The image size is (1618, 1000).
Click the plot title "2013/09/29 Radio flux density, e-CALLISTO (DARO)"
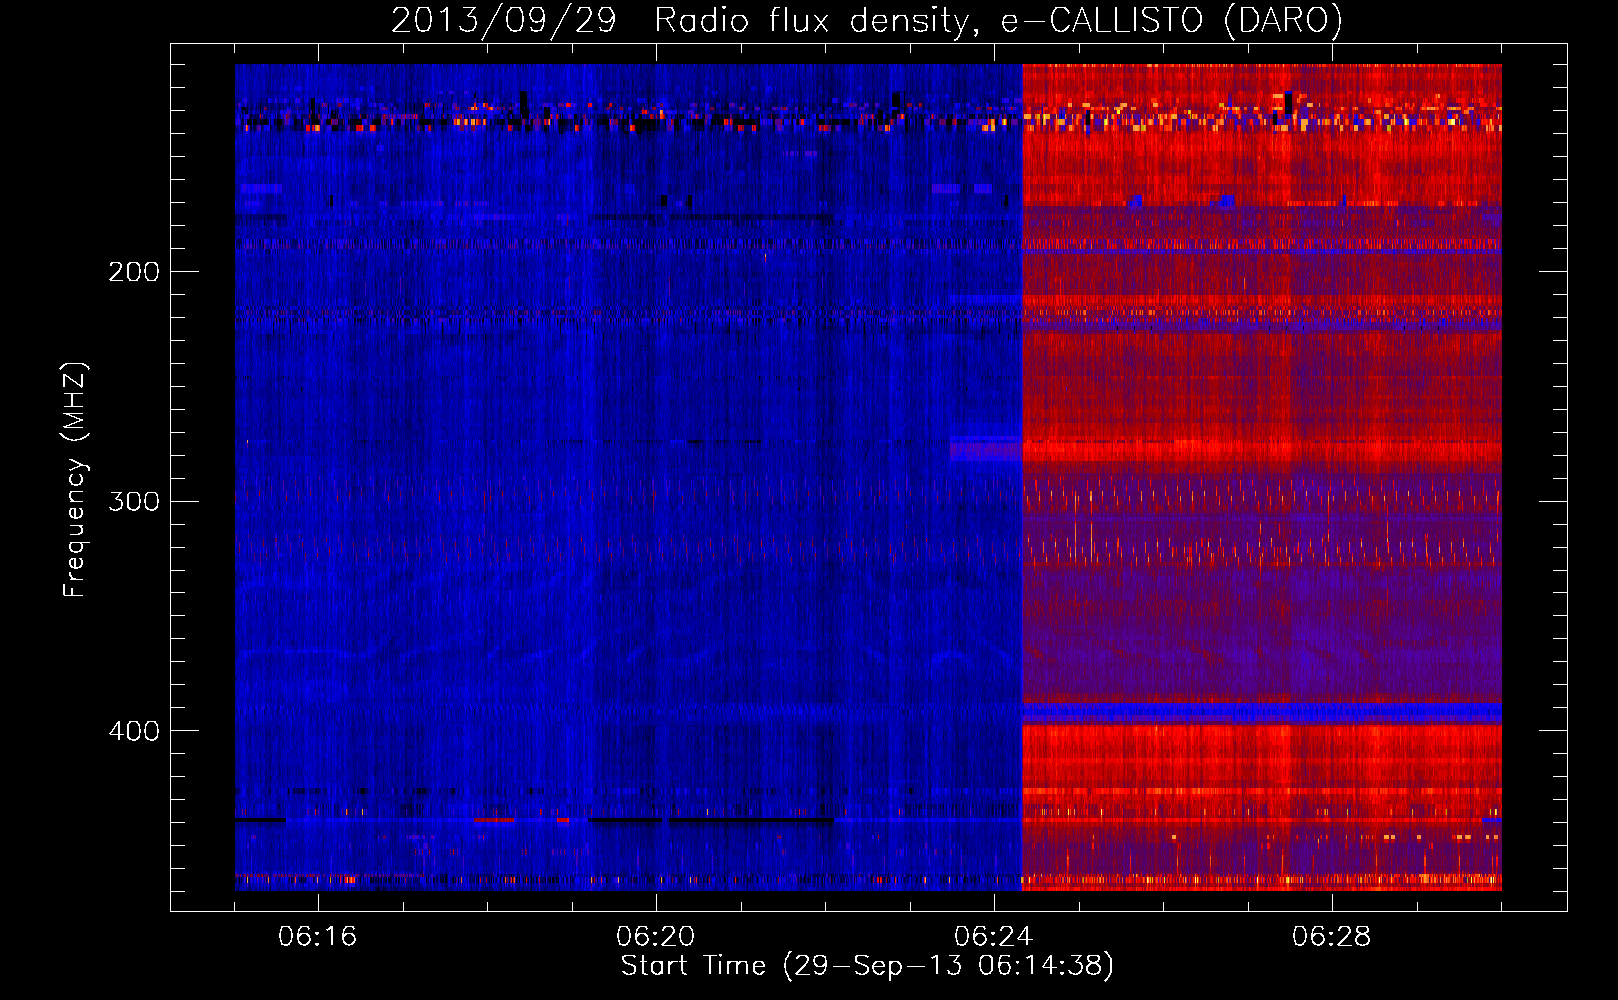(867, 21)
